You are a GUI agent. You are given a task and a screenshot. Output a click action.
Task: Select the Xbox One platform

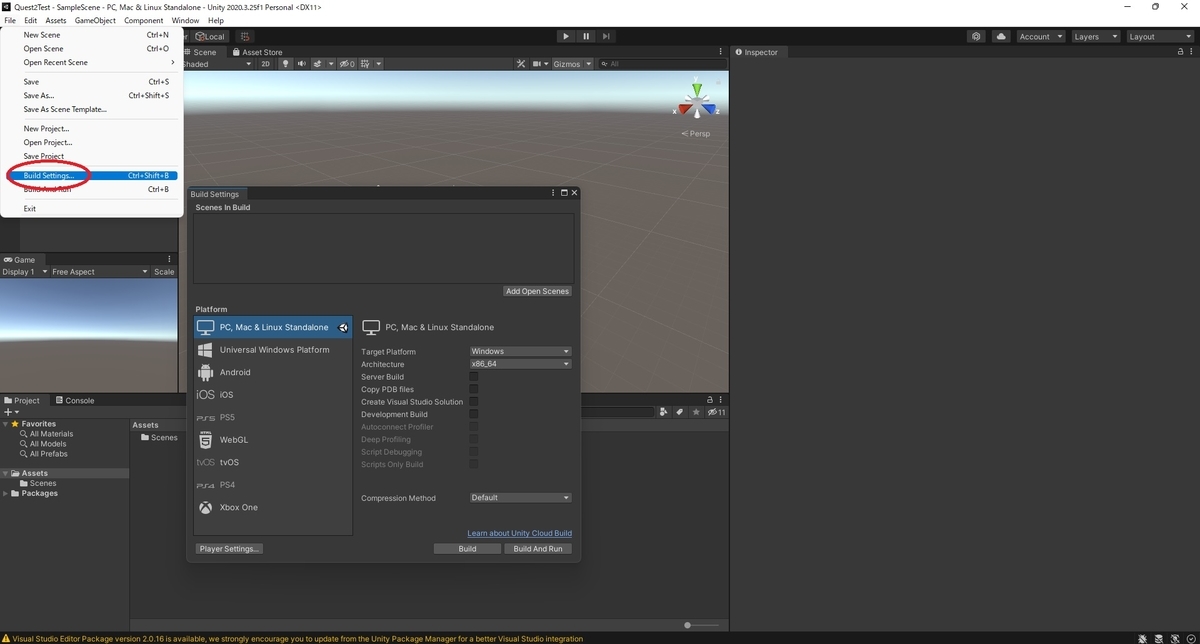(x=272, y=507)
